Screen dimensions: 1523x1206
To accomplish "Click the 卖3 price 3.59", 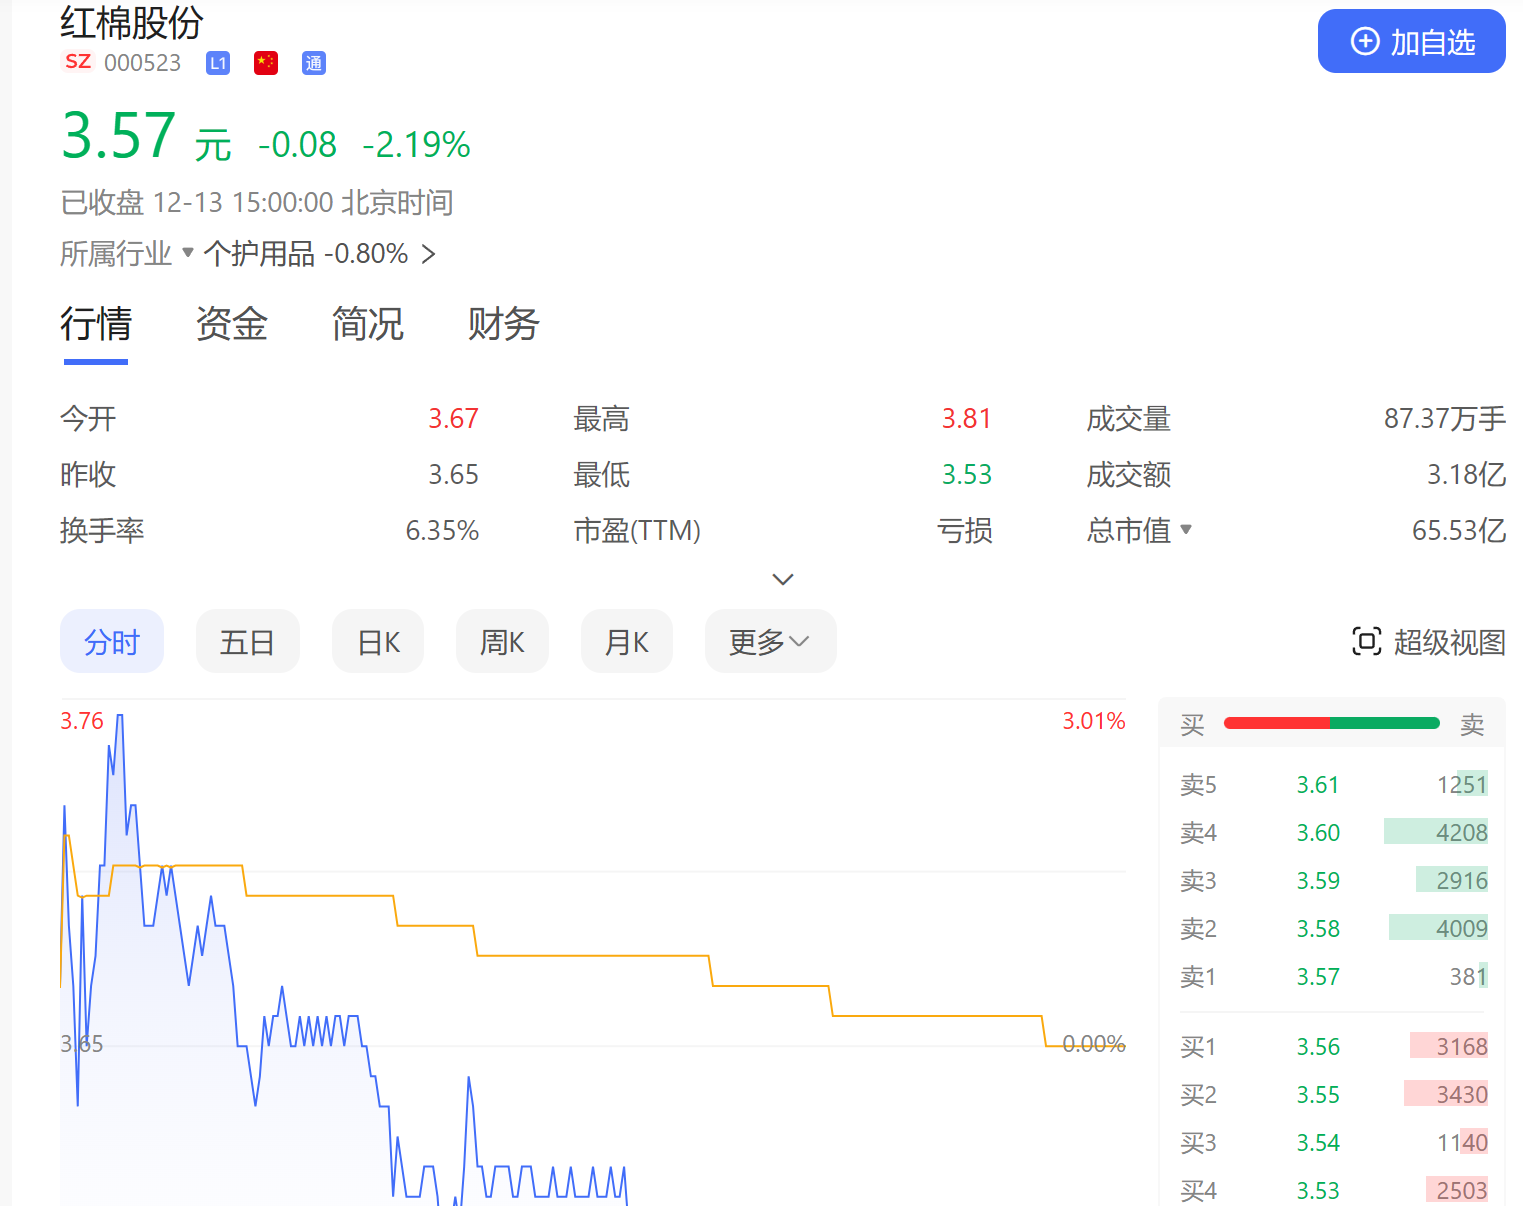I will 1318,881.
